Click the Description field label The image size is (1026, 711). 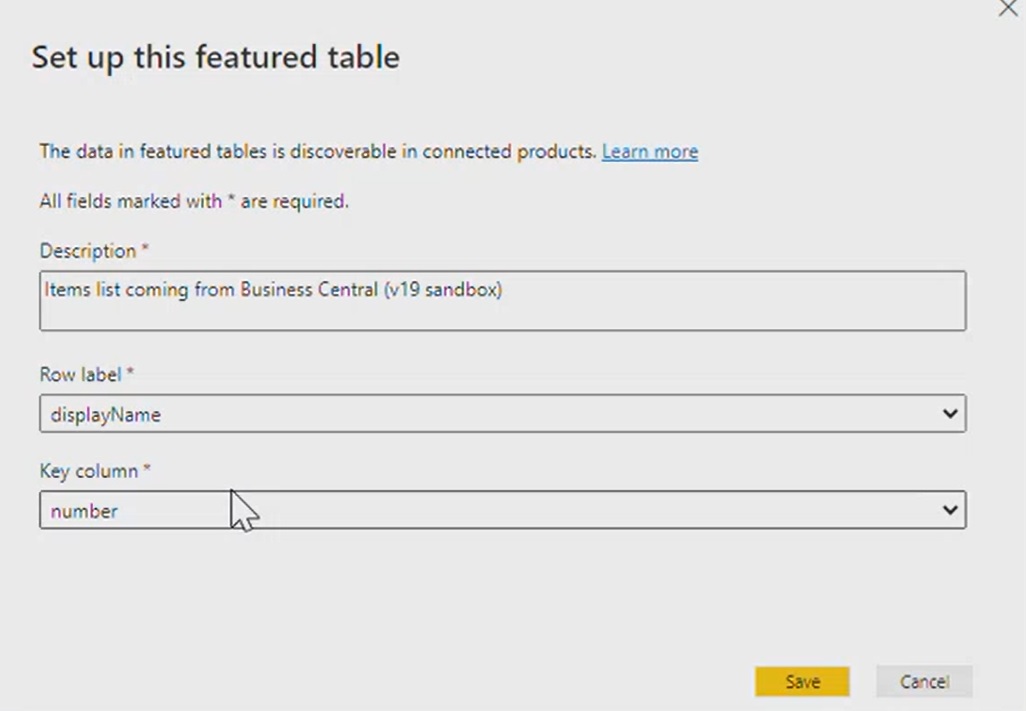87,251
